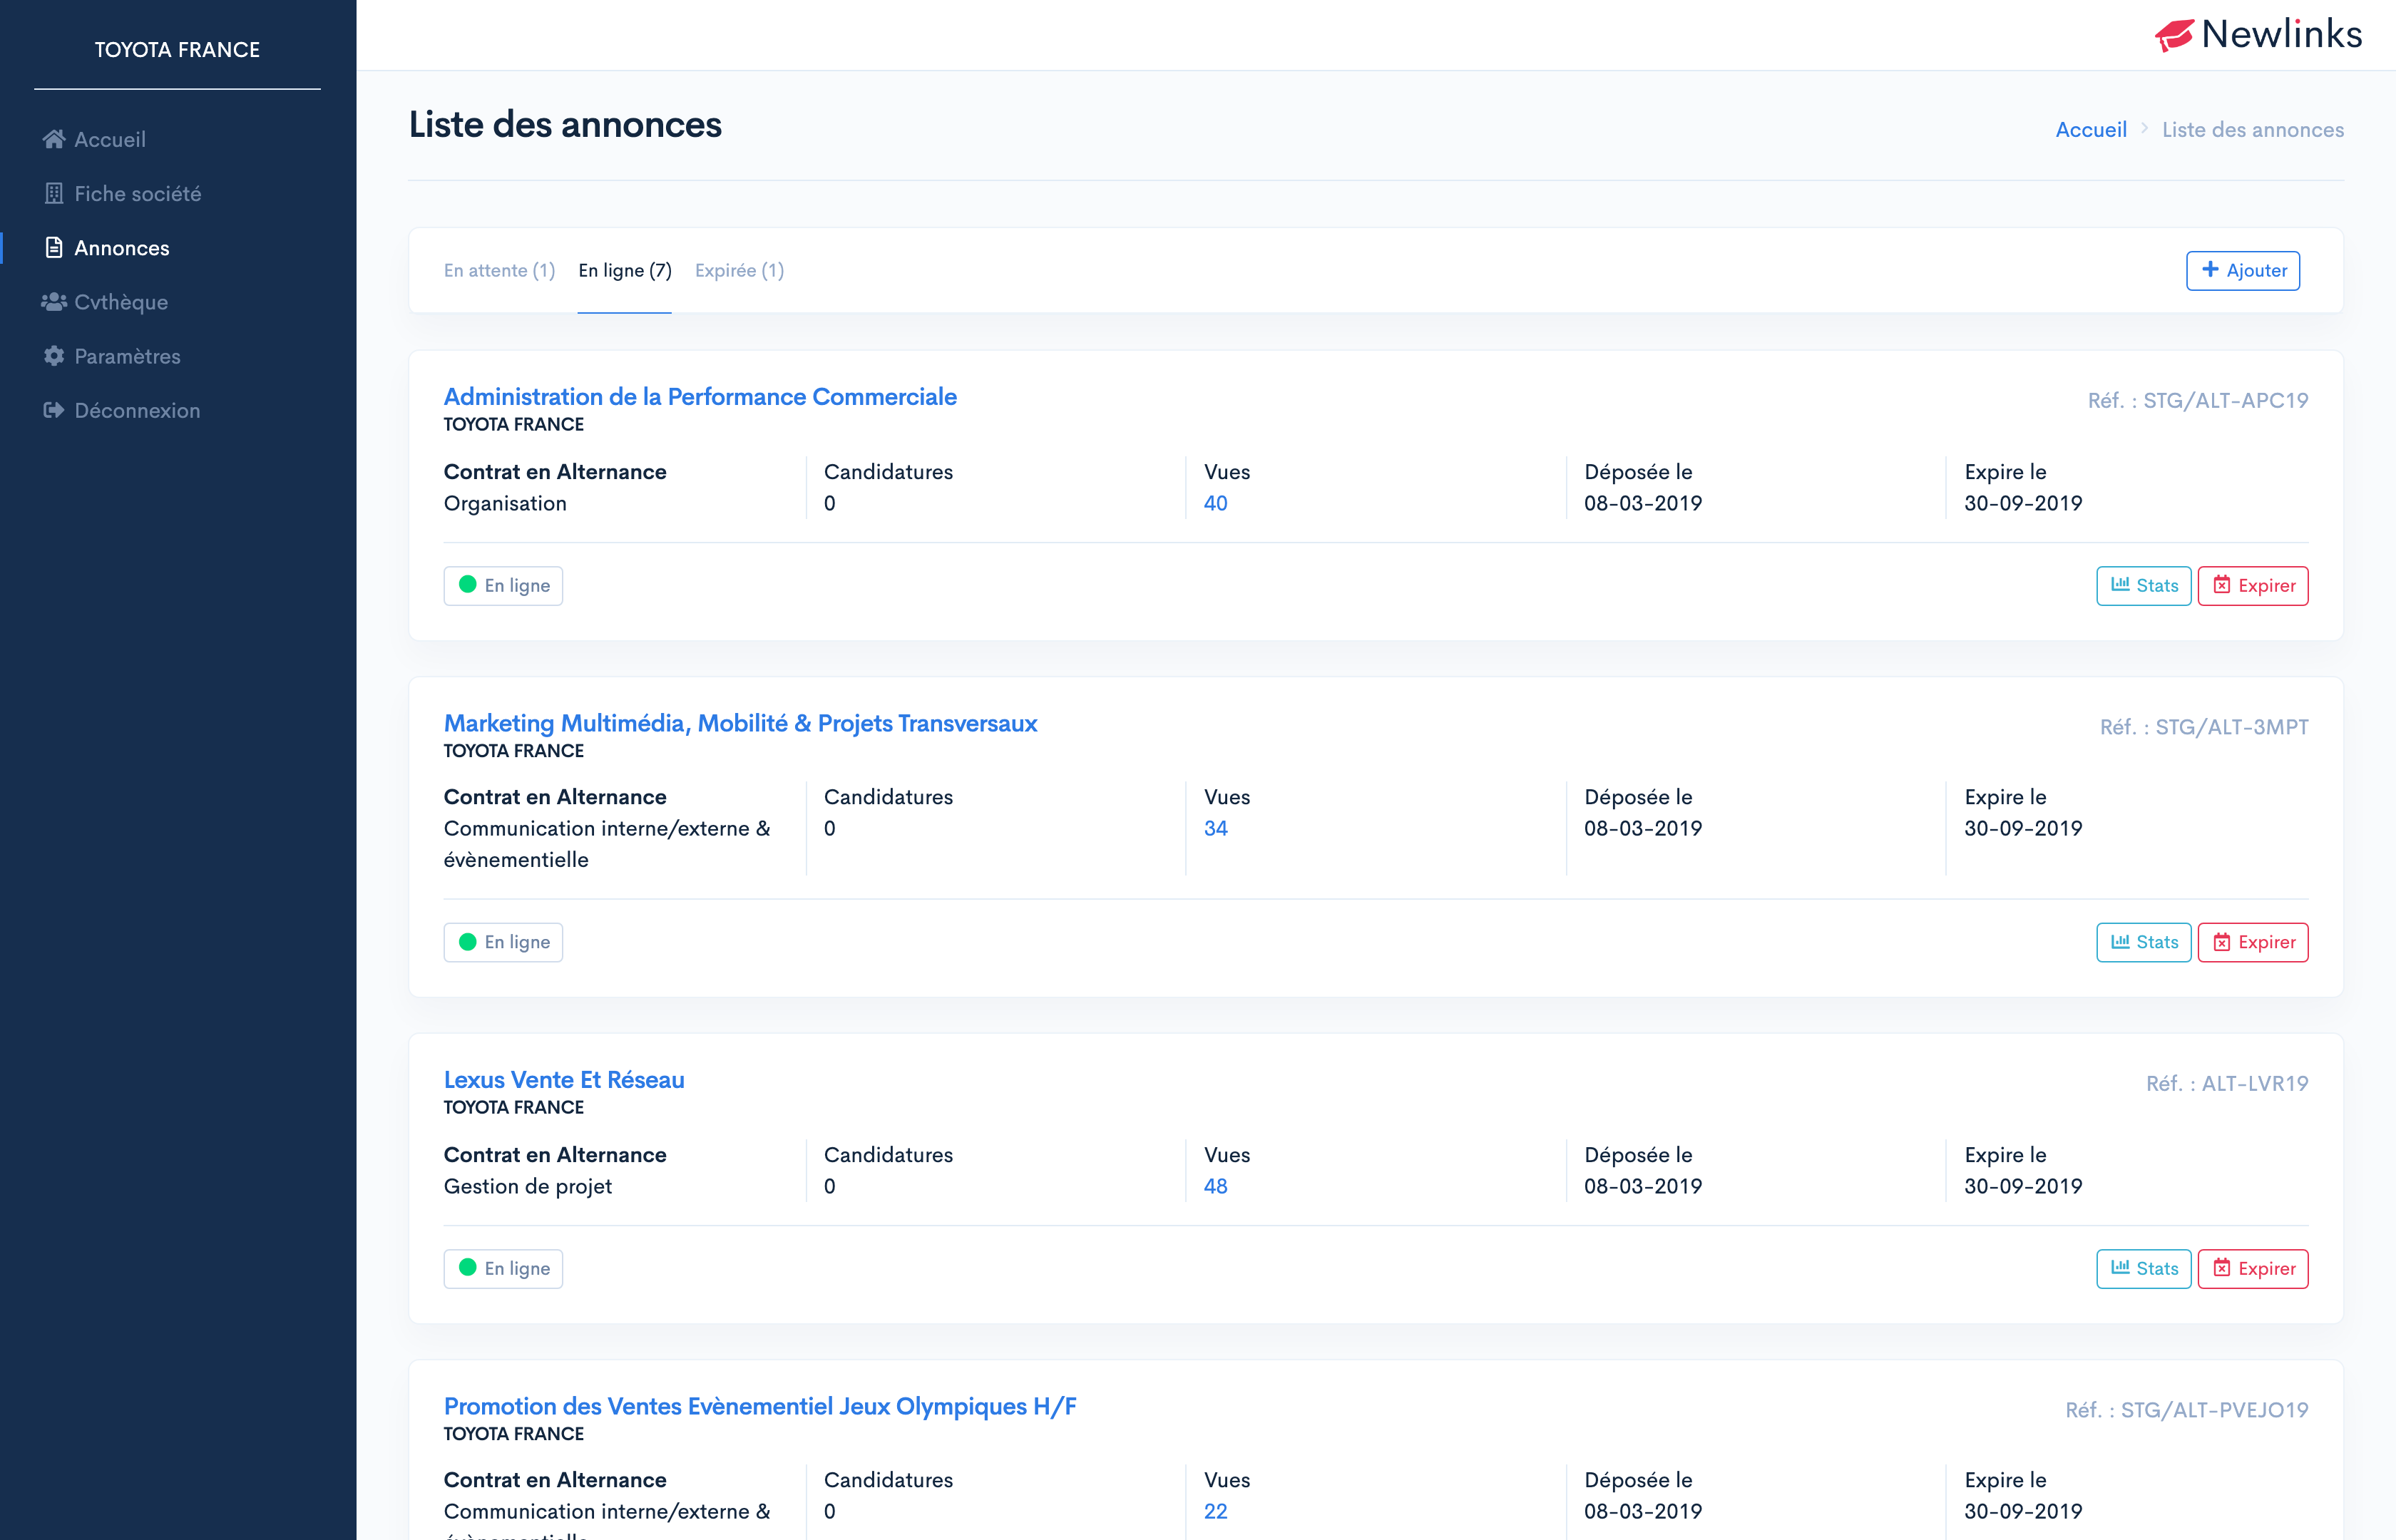Click reference text ALT-LVR19
The image size is (2396, 1540).
pyautogui.click(x=2254, y=1083)
